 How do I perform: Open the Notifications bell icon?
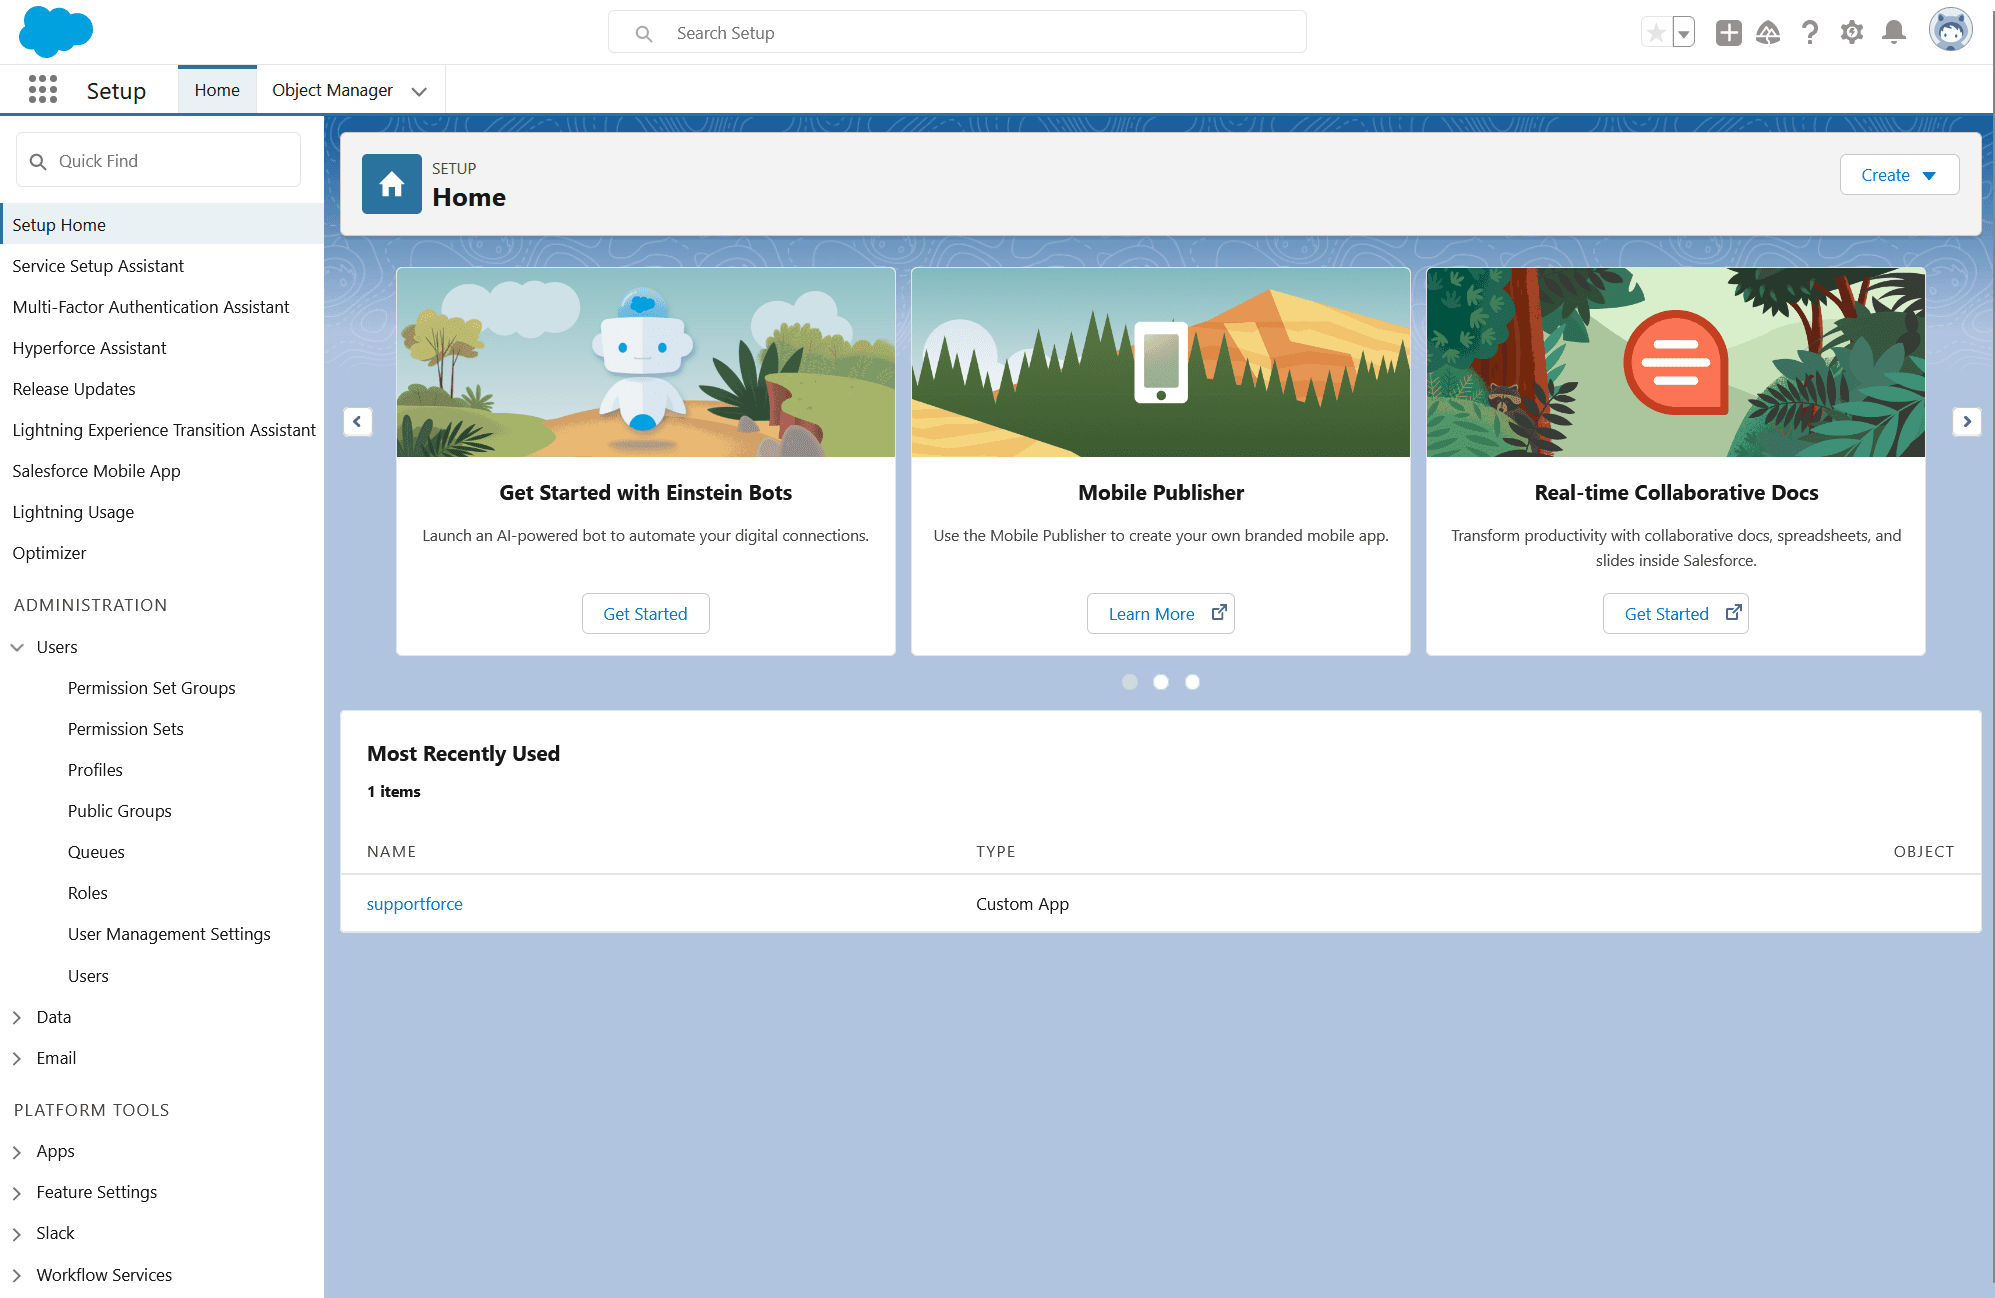1893,33
